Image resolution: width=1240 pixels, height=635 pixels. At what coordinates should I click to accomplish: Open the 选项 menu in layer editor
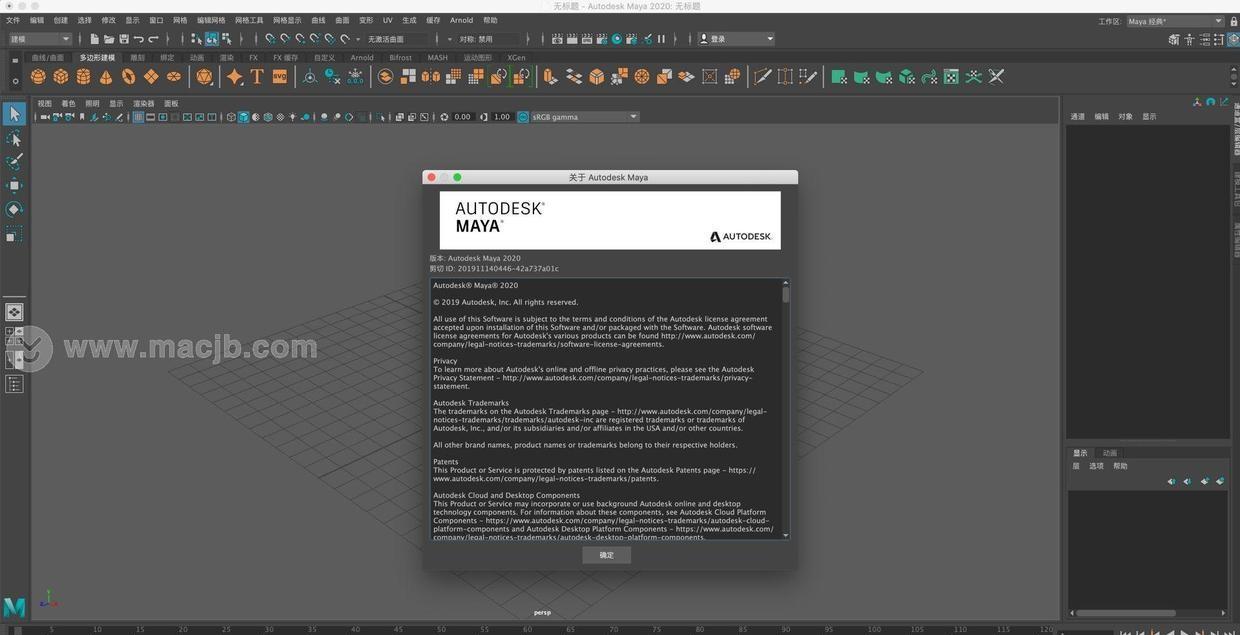(x=1097, y=466)
